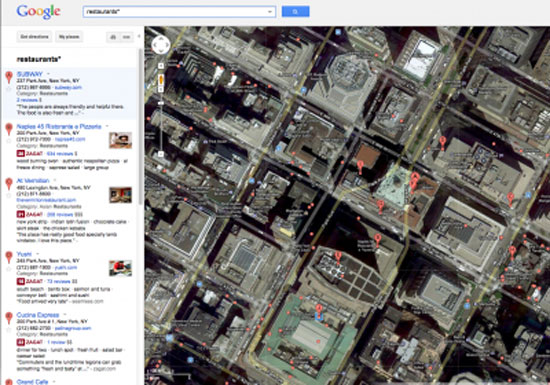
Task: Click the zoom out minus on map
Action: pos(161,154)
